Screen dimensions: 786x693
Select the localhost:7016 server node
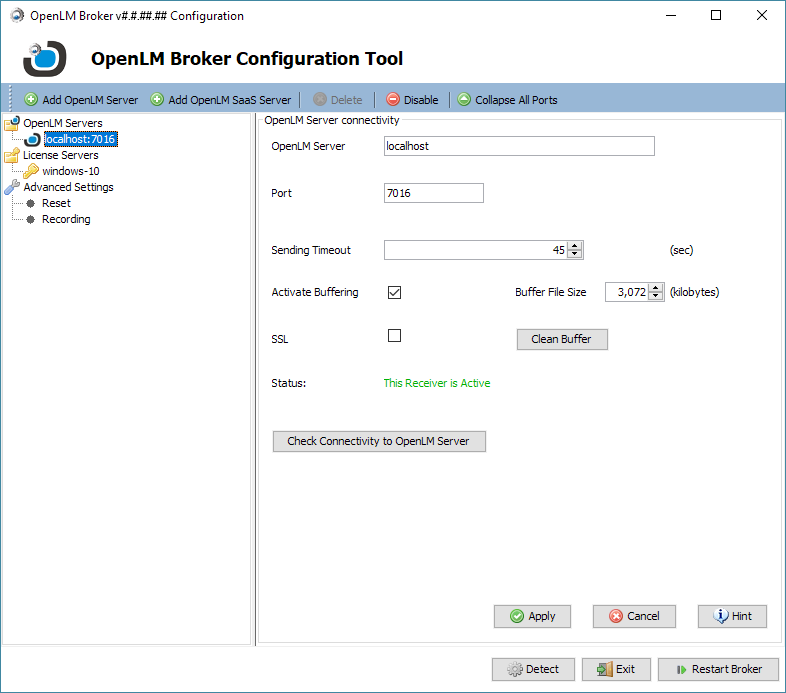tap(78, 139)
